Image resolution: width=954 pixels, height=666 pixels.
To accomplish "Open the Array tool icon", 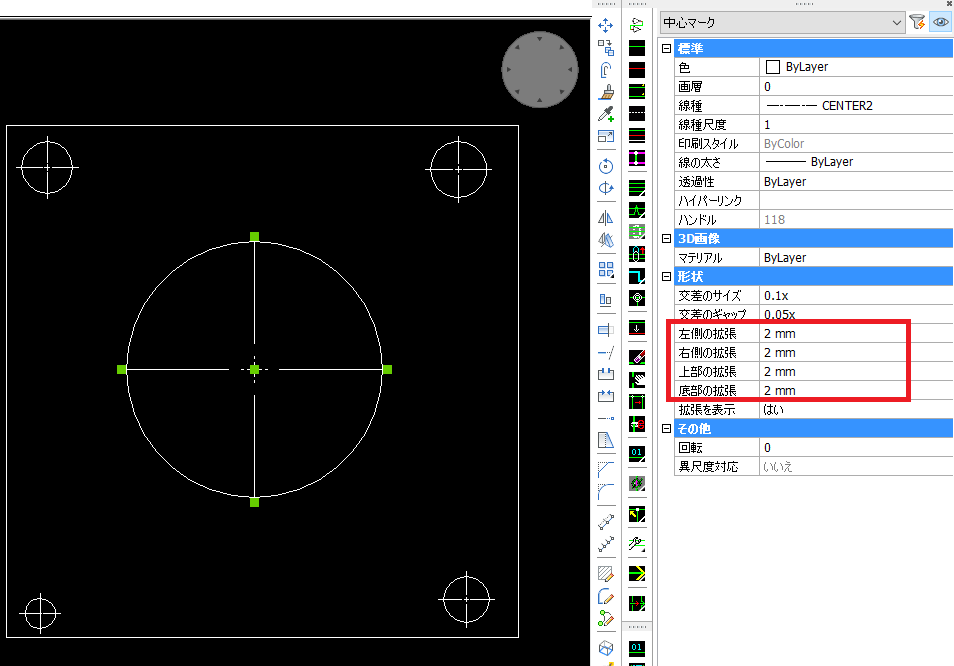I will 605,269.
